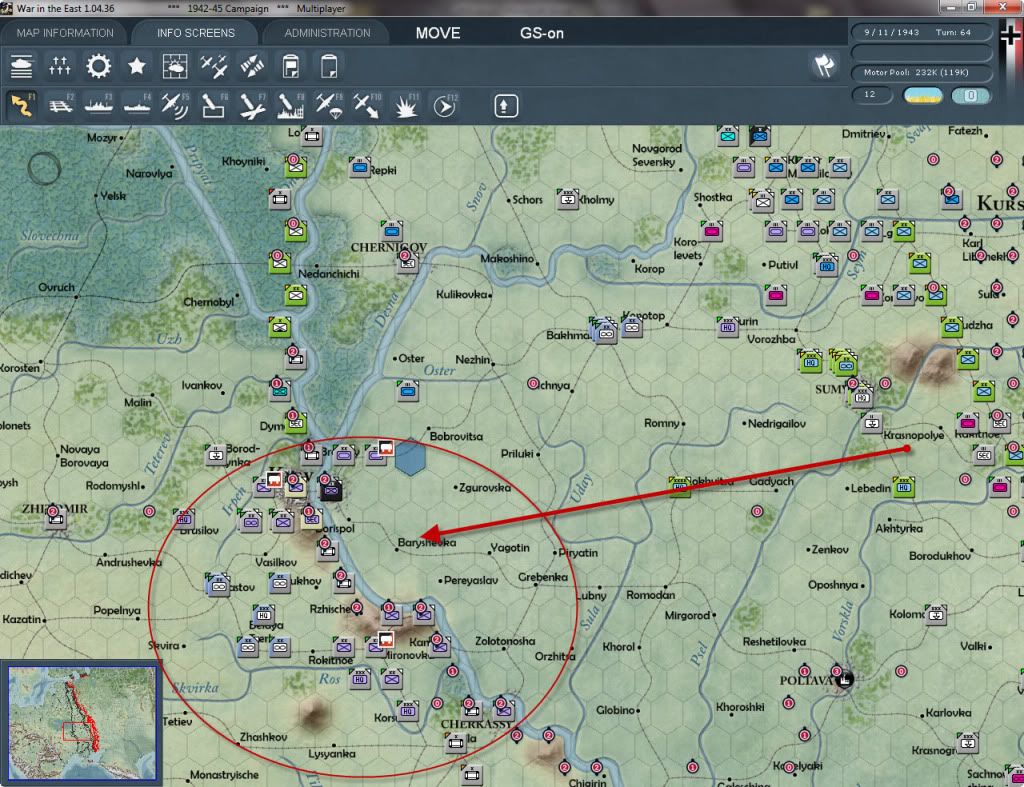Select the unit counter next to Repki

[360, 167]
